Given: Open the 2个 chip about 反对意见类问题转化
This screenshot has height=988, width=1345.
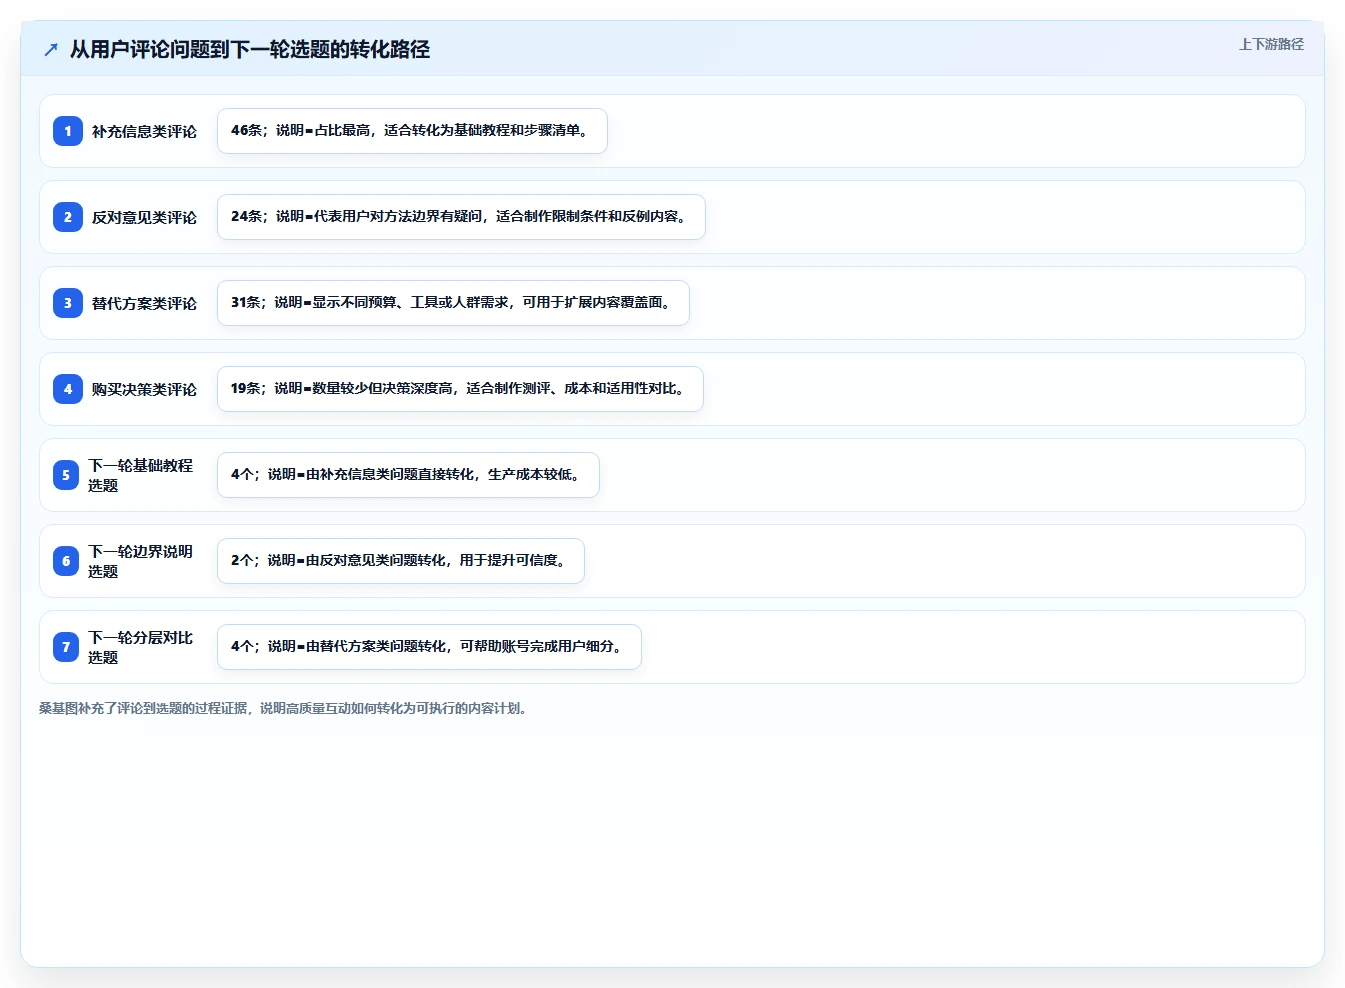Looking at the screenshot, I should (x=401, y=561).
